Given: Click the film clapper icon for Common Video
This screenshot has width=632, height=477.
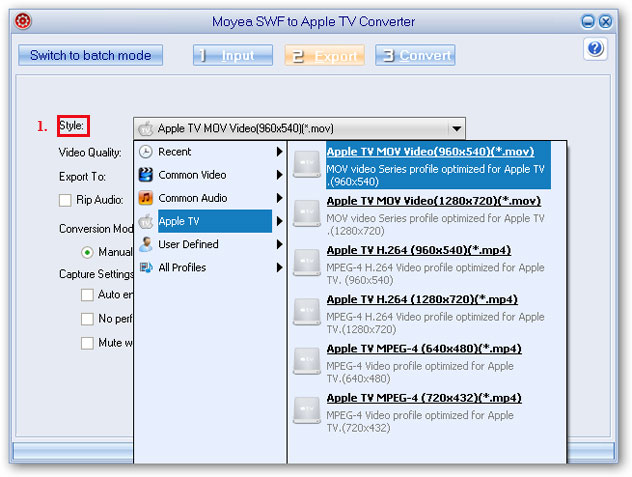Looking at the screenshot, I should click(146, 175).
